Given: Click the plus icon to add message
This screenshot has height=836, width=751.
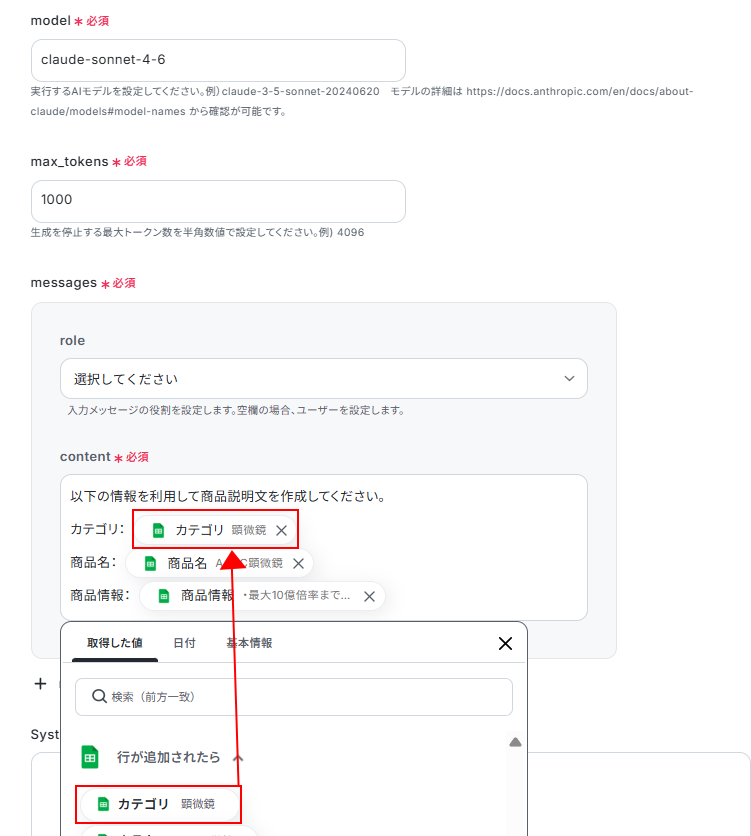Looking at the screenshot, I should (41, 684).
